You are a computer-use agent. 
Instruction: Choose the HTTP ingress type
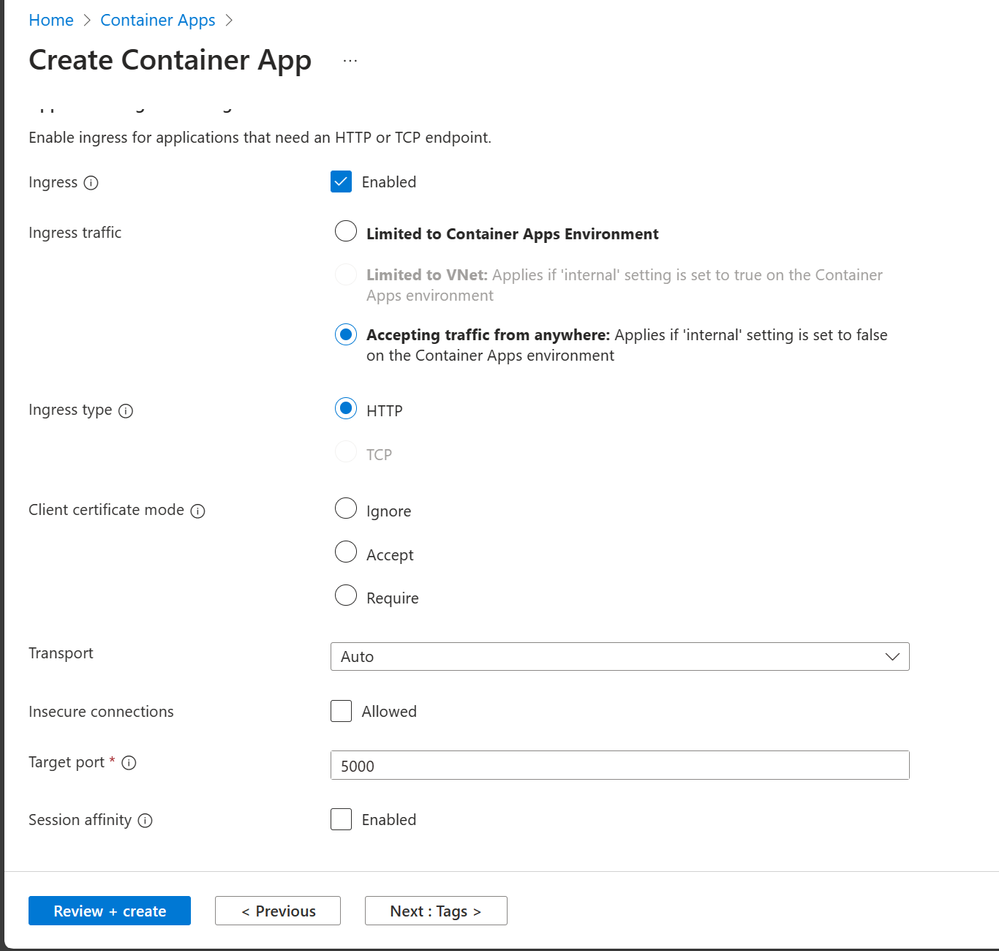[346, 409]
